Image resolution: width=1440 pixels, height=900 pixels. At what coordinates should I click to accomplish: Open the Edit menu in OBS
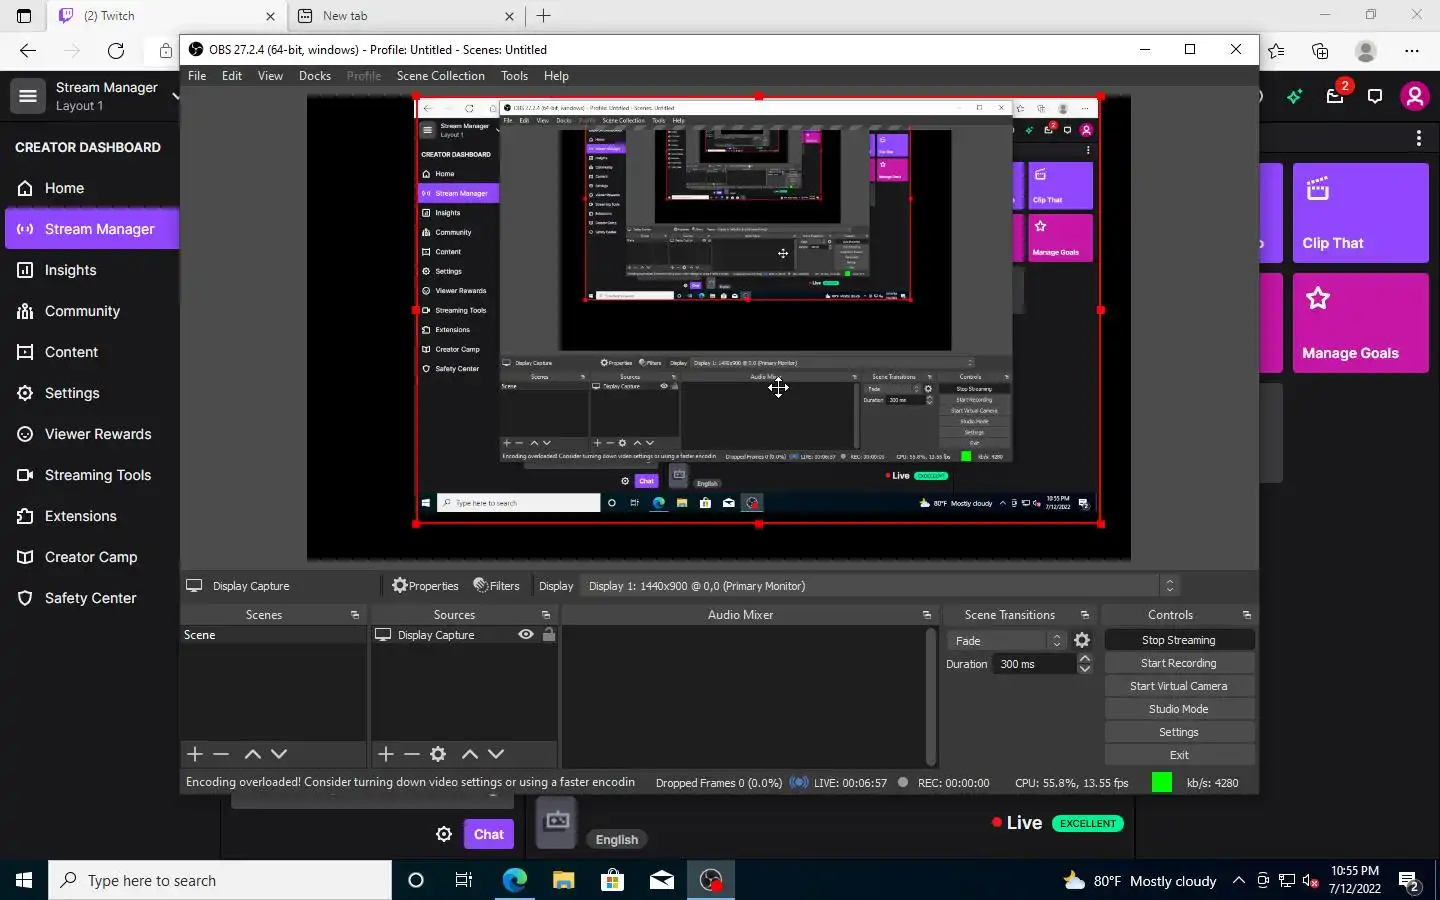232,76
